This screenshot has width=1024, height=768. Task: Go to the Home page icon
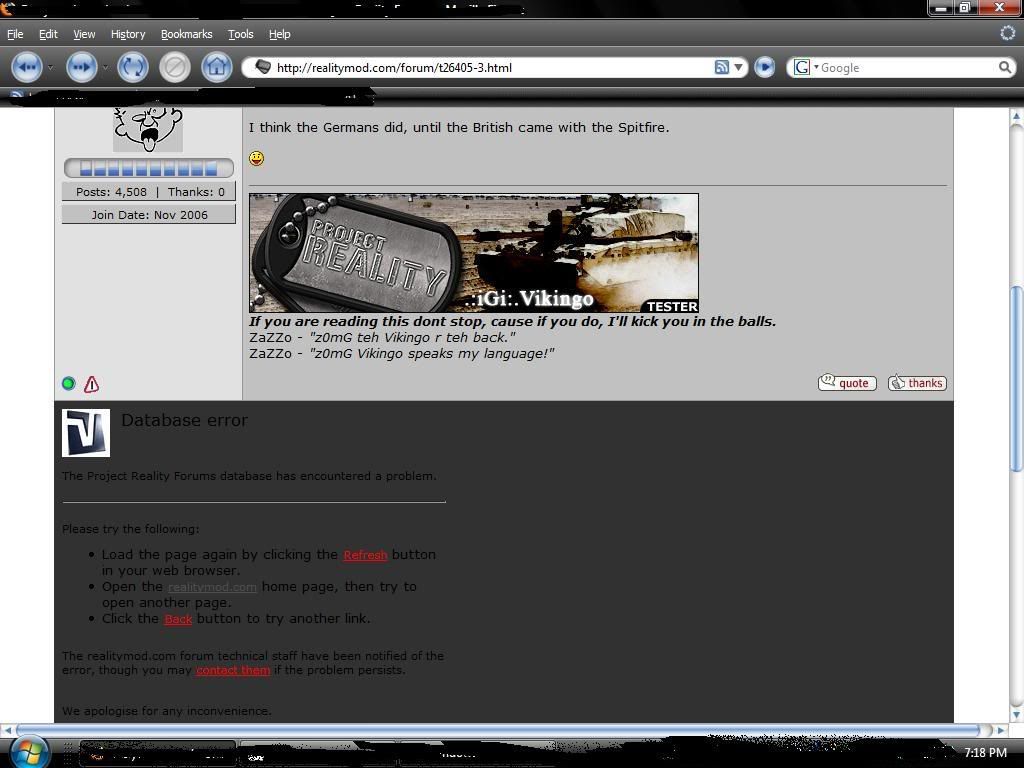click(217, 67)
